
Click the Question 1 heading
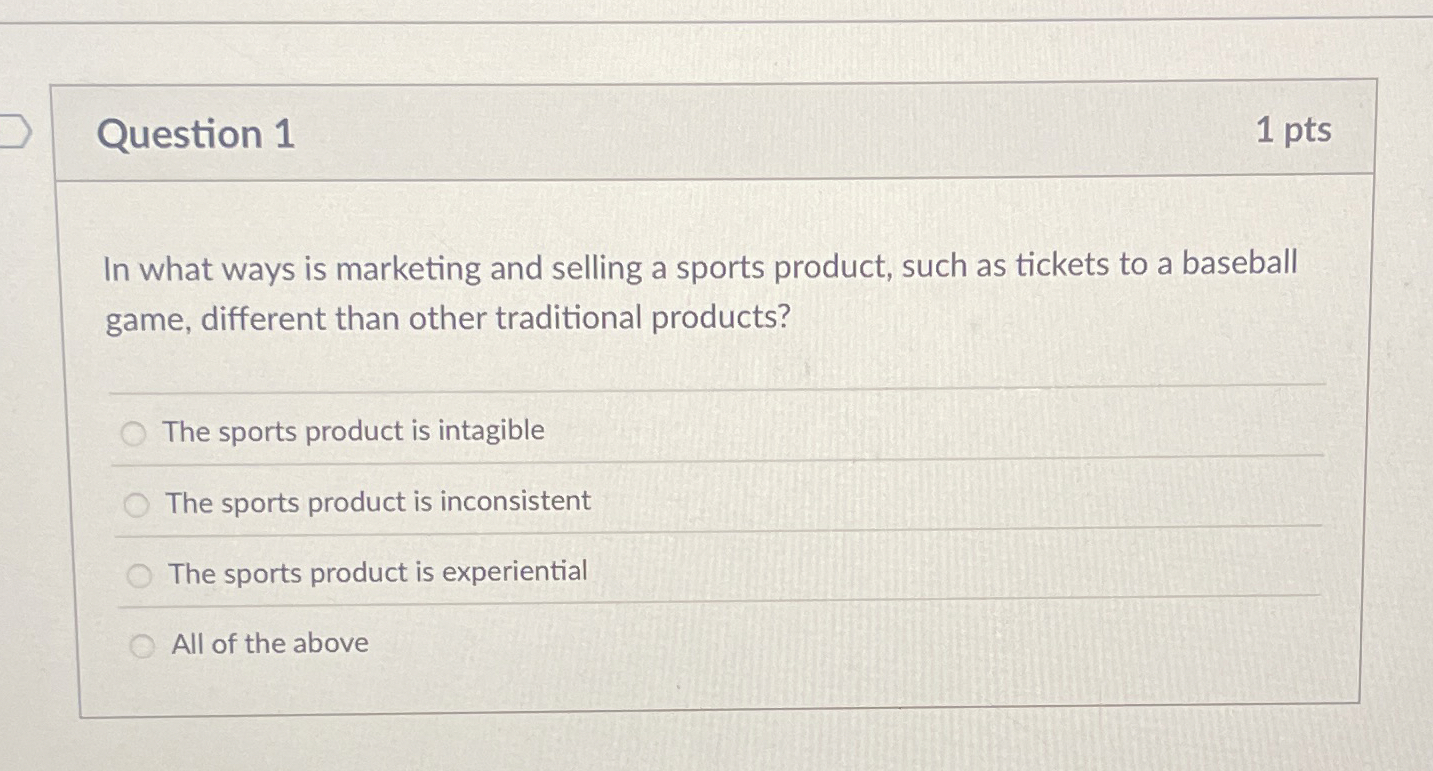click(x=196, y=134)
